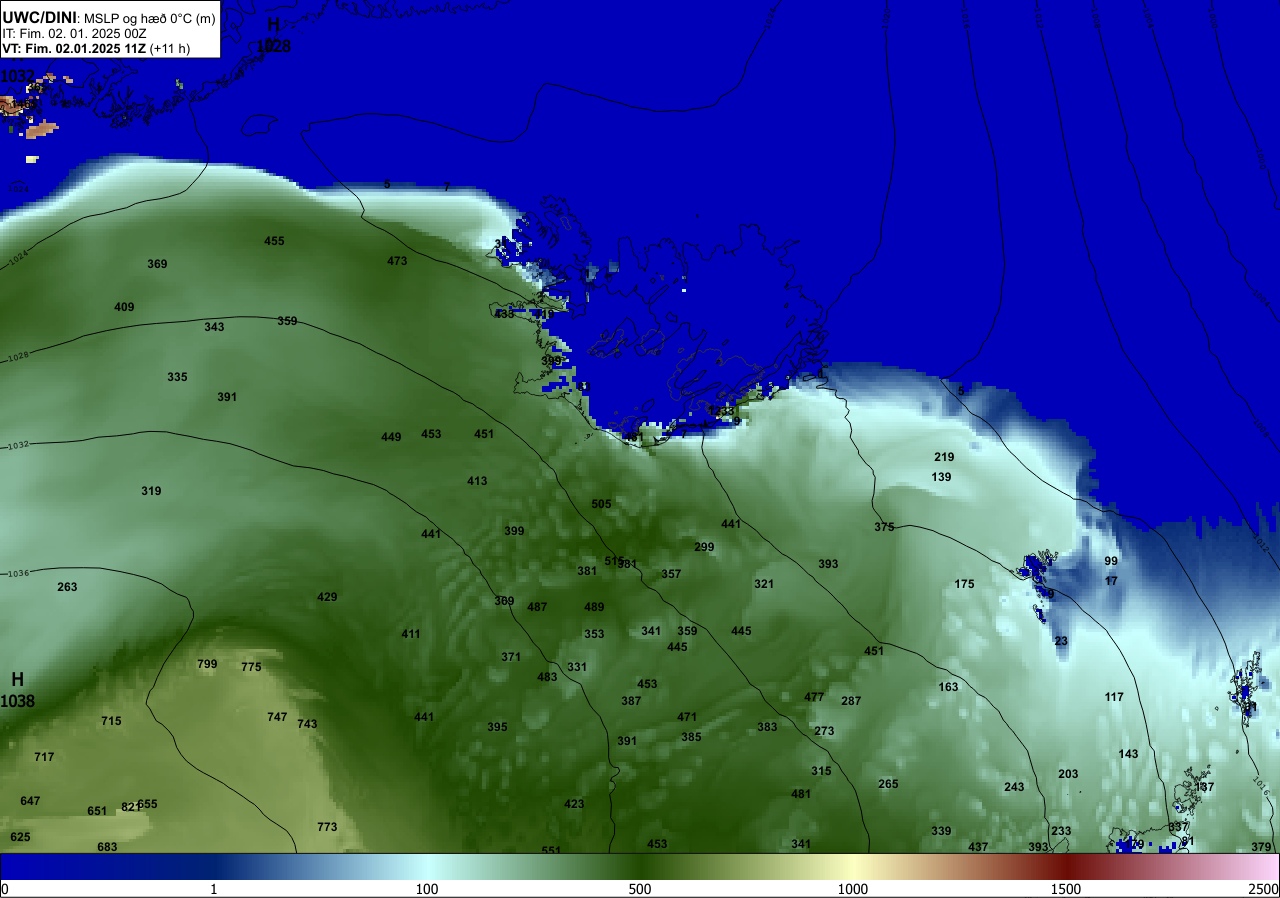The height and width of the screenshot is (898, 1280).
Task: Click the title text "UWC/DINI: MSLP og hæð 0°C (m)"
Action: click(108, 17)
